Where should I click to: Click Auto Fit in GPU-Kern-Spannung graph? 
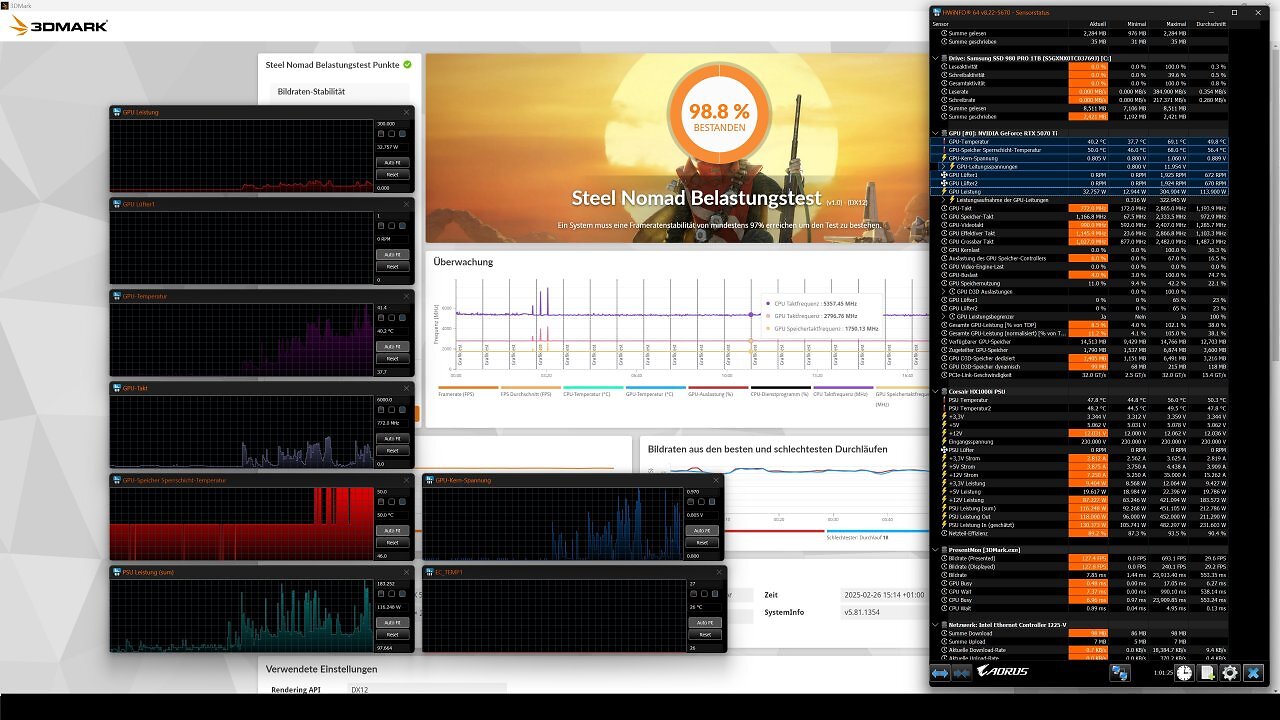pos(704,530)
